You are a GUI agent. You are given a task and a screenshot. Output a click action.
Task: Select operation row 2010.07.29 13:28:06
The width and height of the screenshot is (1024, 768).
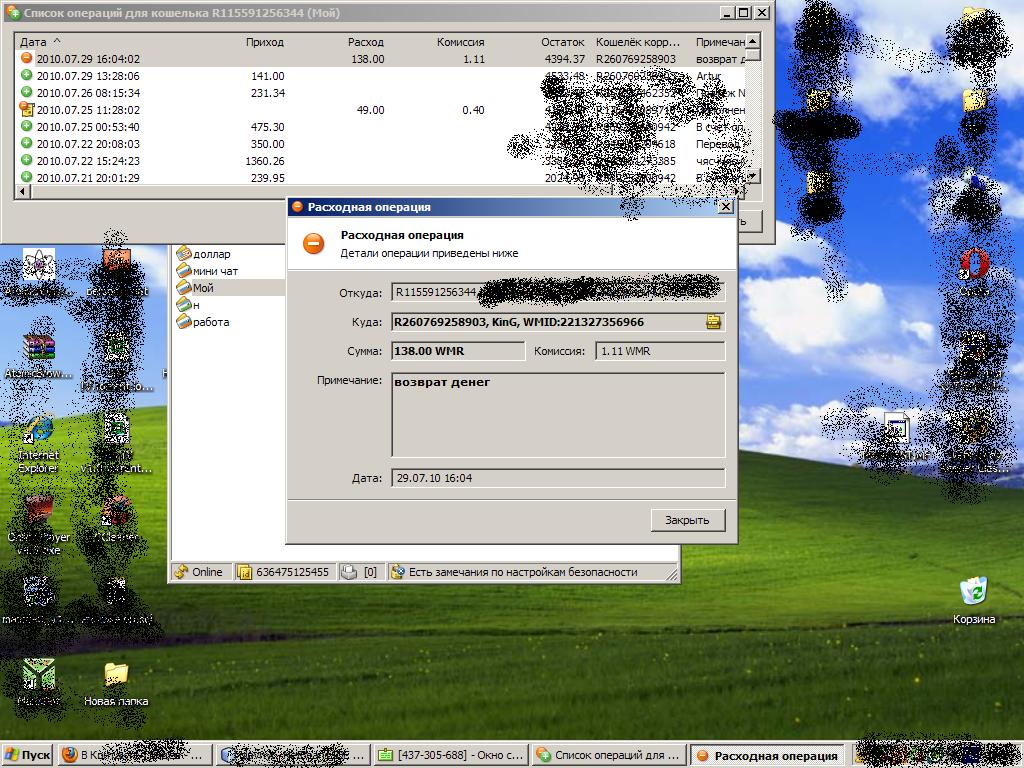coord(380,76)
